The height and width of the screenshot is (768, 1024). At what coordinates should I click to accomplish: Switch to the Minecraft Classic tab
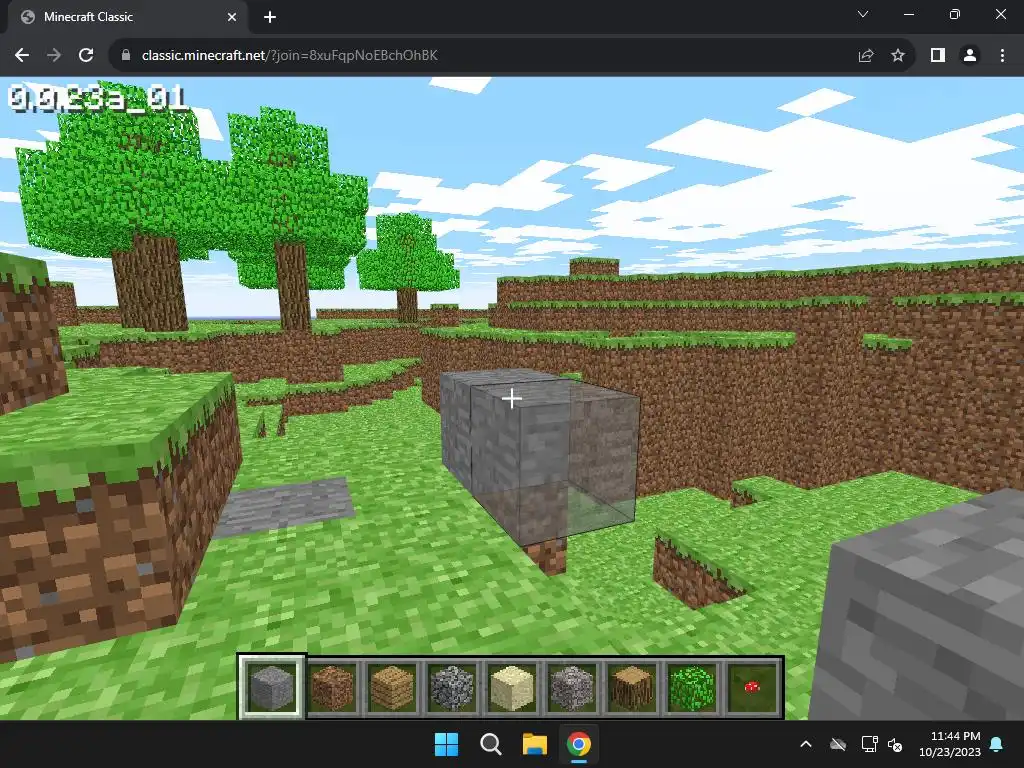click(127, 17)
